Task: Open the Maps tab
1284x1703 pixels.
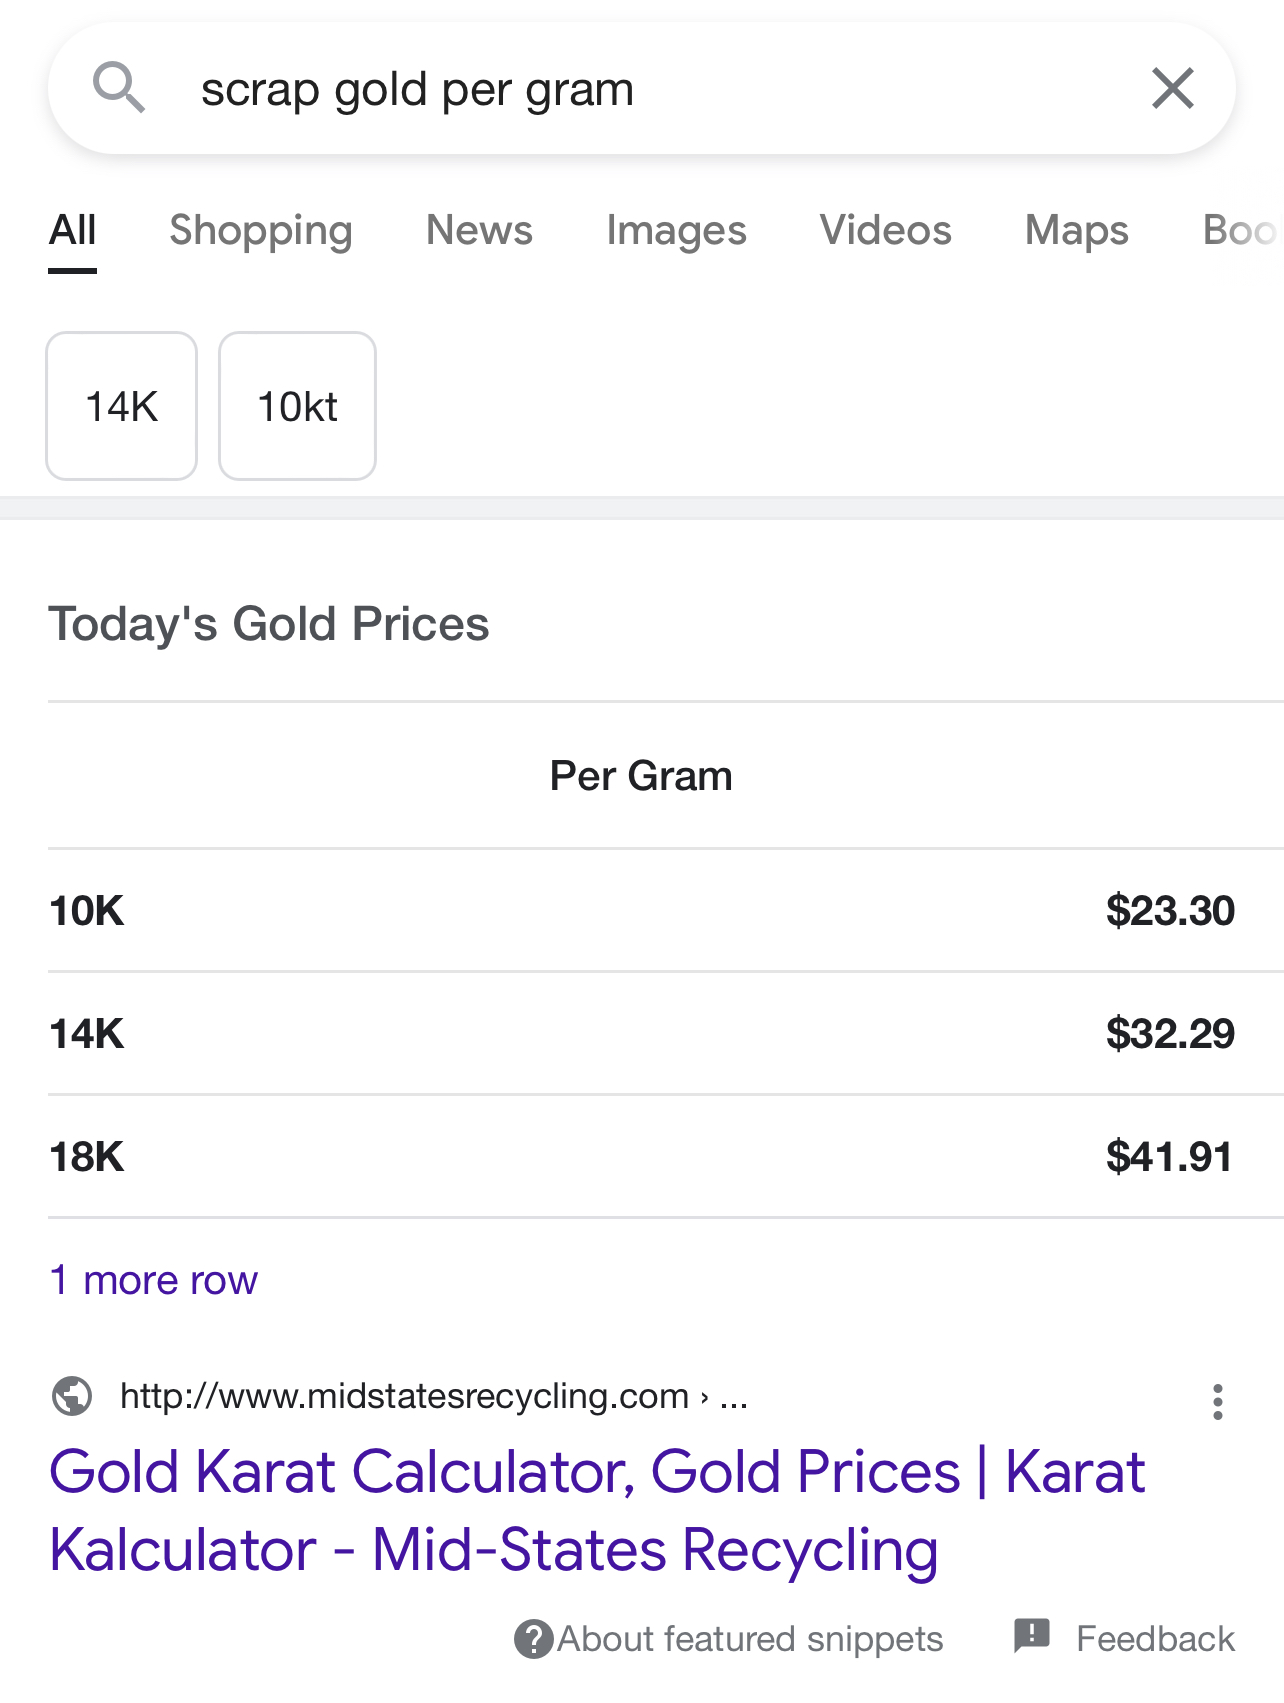Action: pyautogui.click(x=1076, y=231)
